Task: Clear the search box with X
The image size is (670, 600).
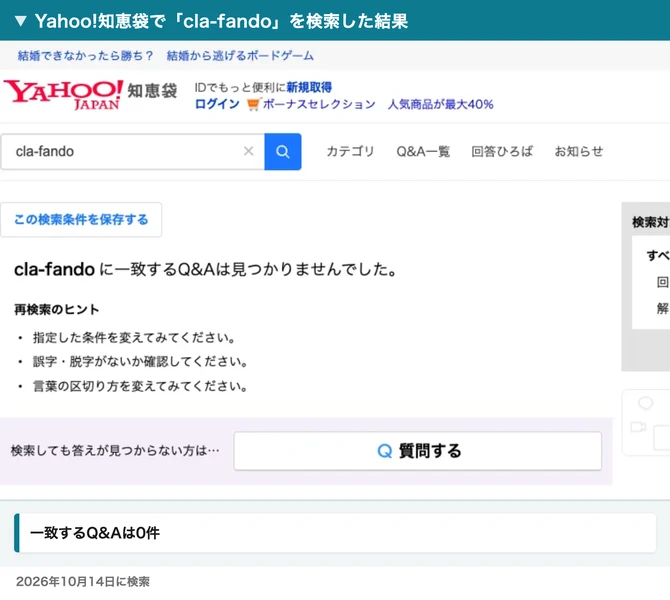Action: click(249, 151)
